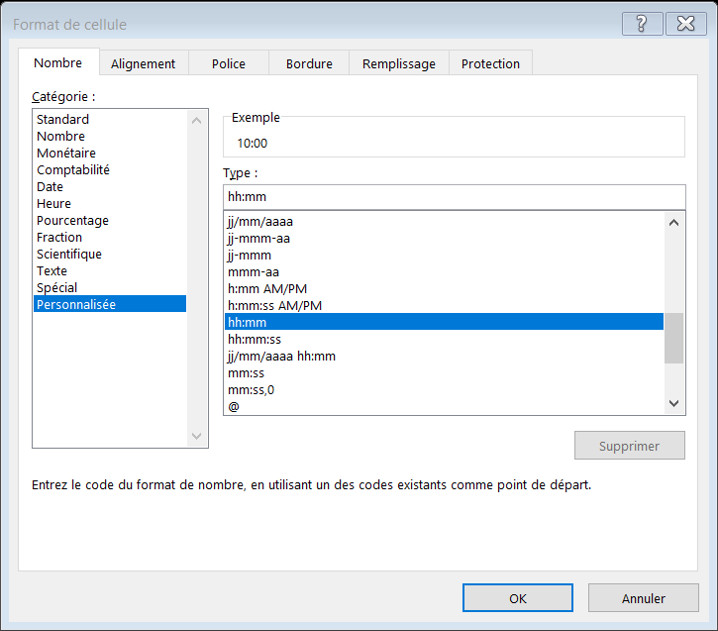Click the format list scrollbar thumb
This screenshot has height=631, width=718.
click(x=674, y=338)
